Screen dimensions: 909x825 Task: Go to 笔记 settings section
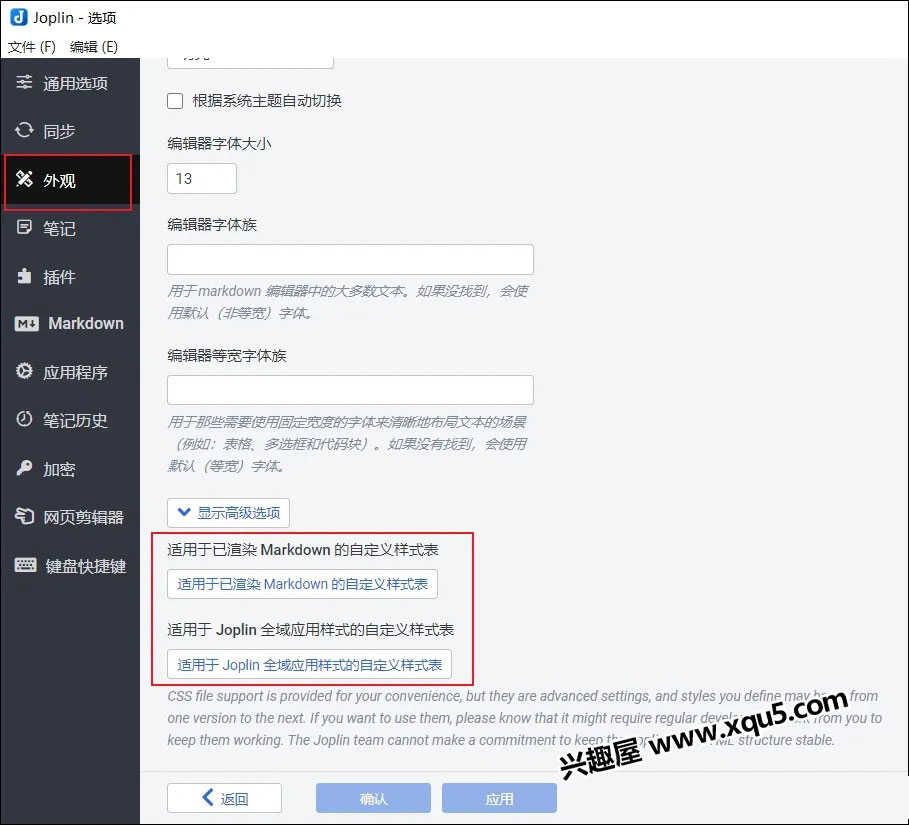coord(70,228)
